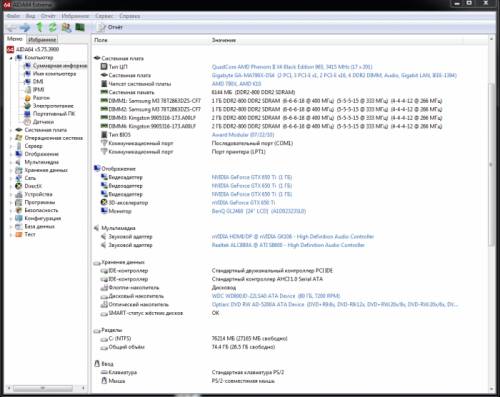Image resolution: width=500 pixels, height=397 pixels.
Task: Open the QuadCore AMD Phenom II X4 link
Action: tap(292, 67)
